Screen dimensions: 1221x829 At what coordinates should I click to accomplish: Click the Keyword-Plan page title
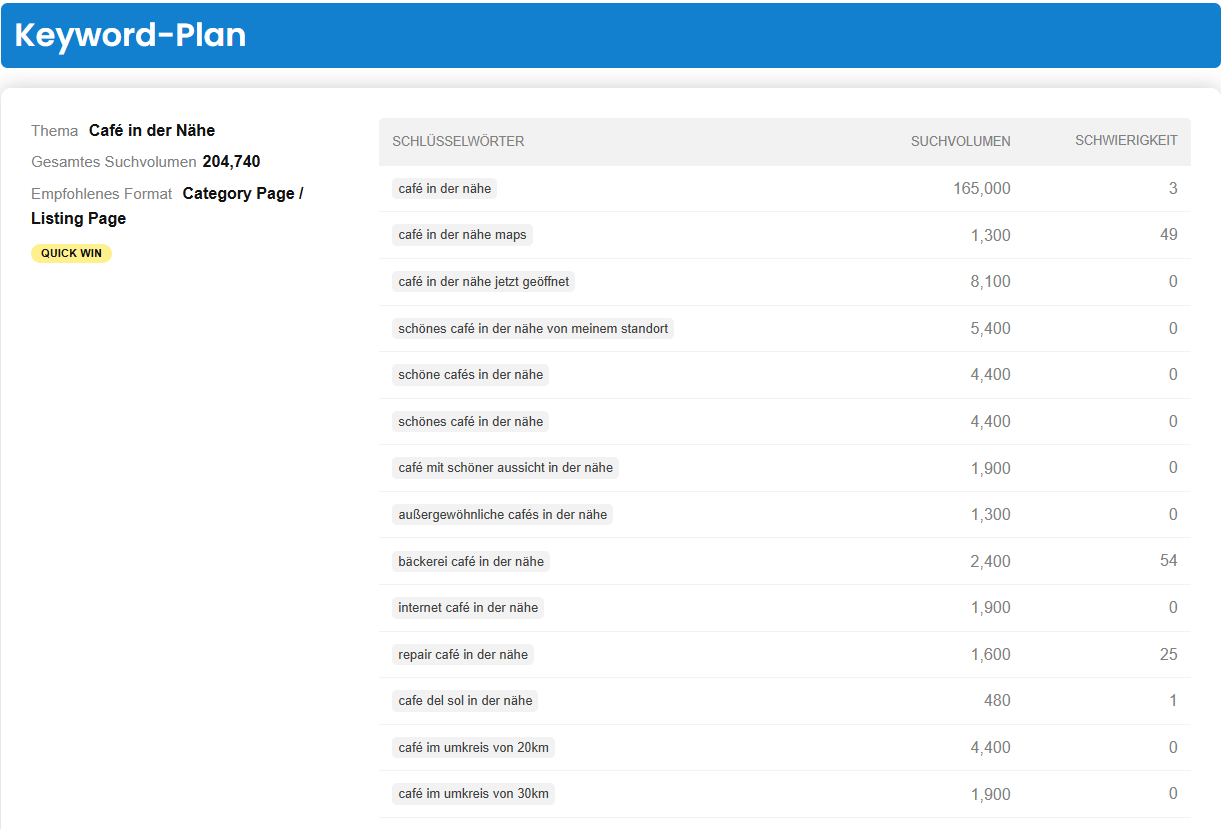pos(130,36)
